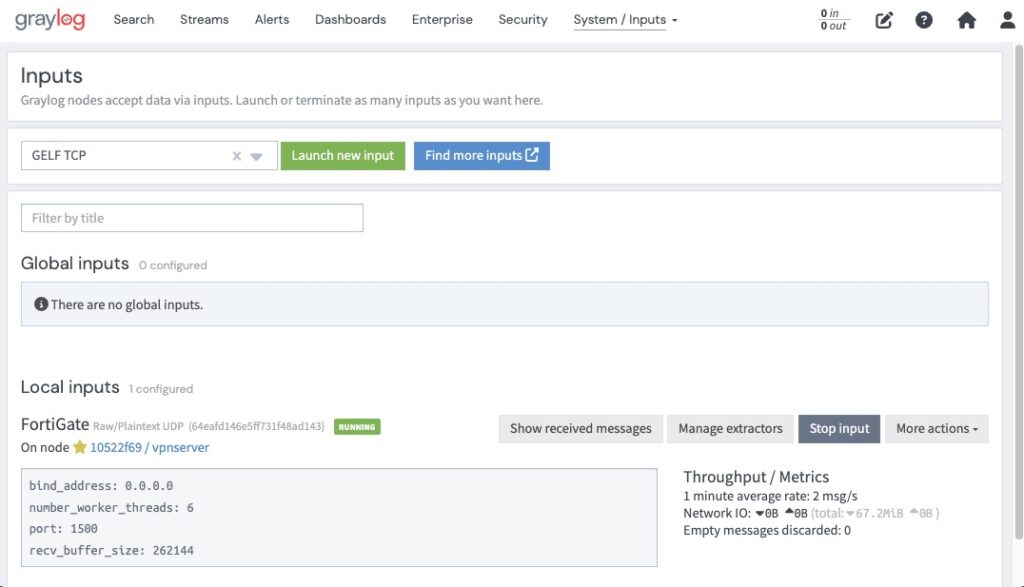Click the RUNNING status badge

tap(357, 426)
